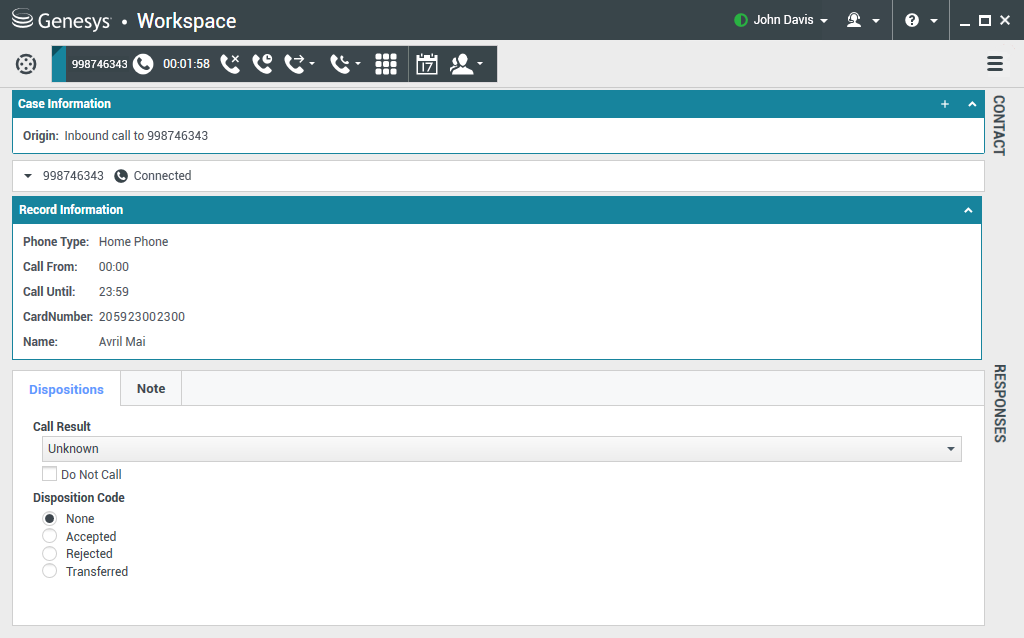This screenshot has height=638, width=1024.
Task: Click the instant conference call icon
Action: (x=340, y=63)
